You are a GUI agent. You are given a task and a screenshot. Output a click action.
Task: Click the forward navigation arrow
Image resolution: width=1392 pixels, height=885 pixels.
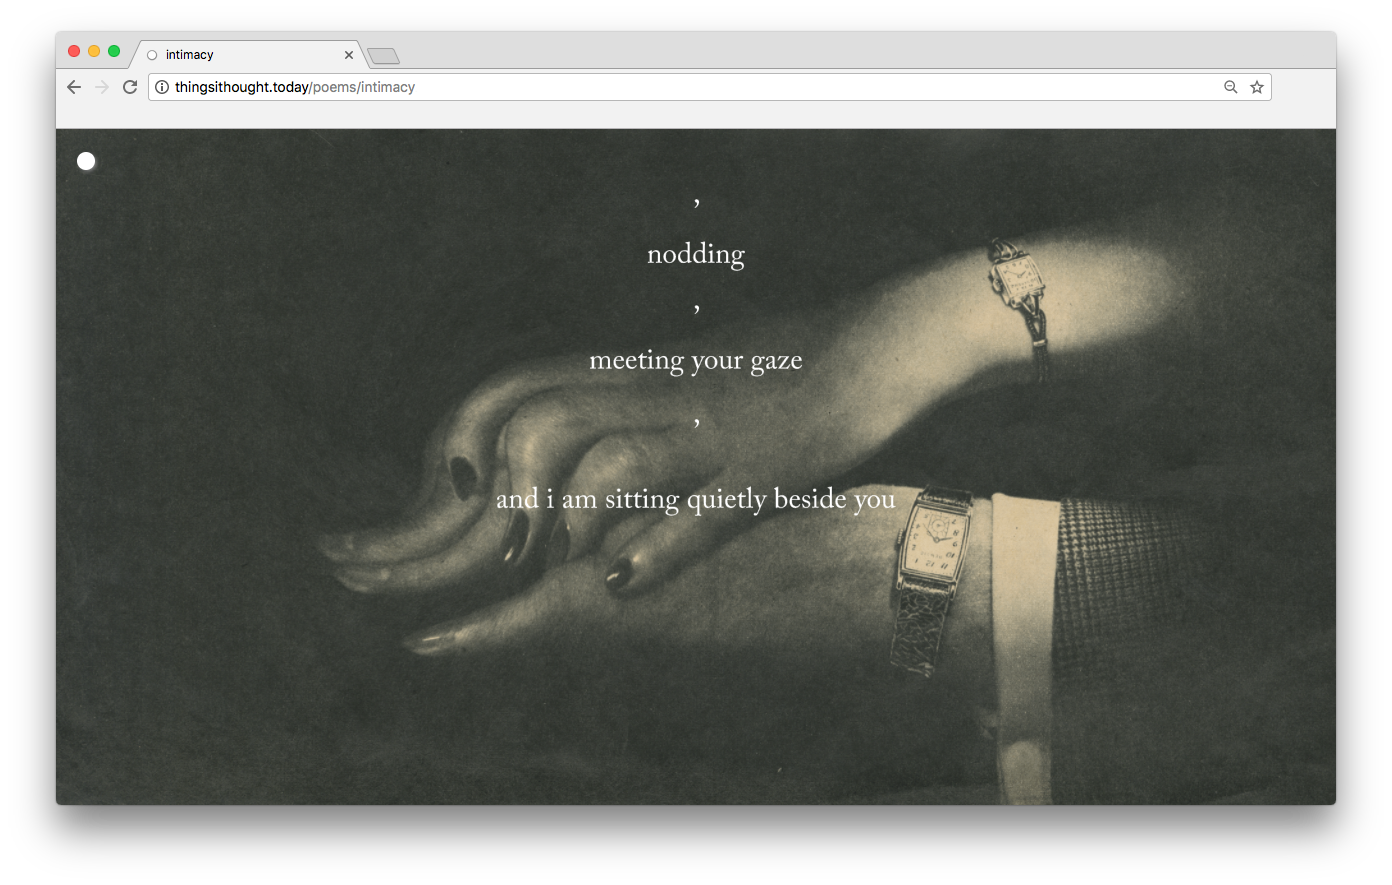click(102, 87)
